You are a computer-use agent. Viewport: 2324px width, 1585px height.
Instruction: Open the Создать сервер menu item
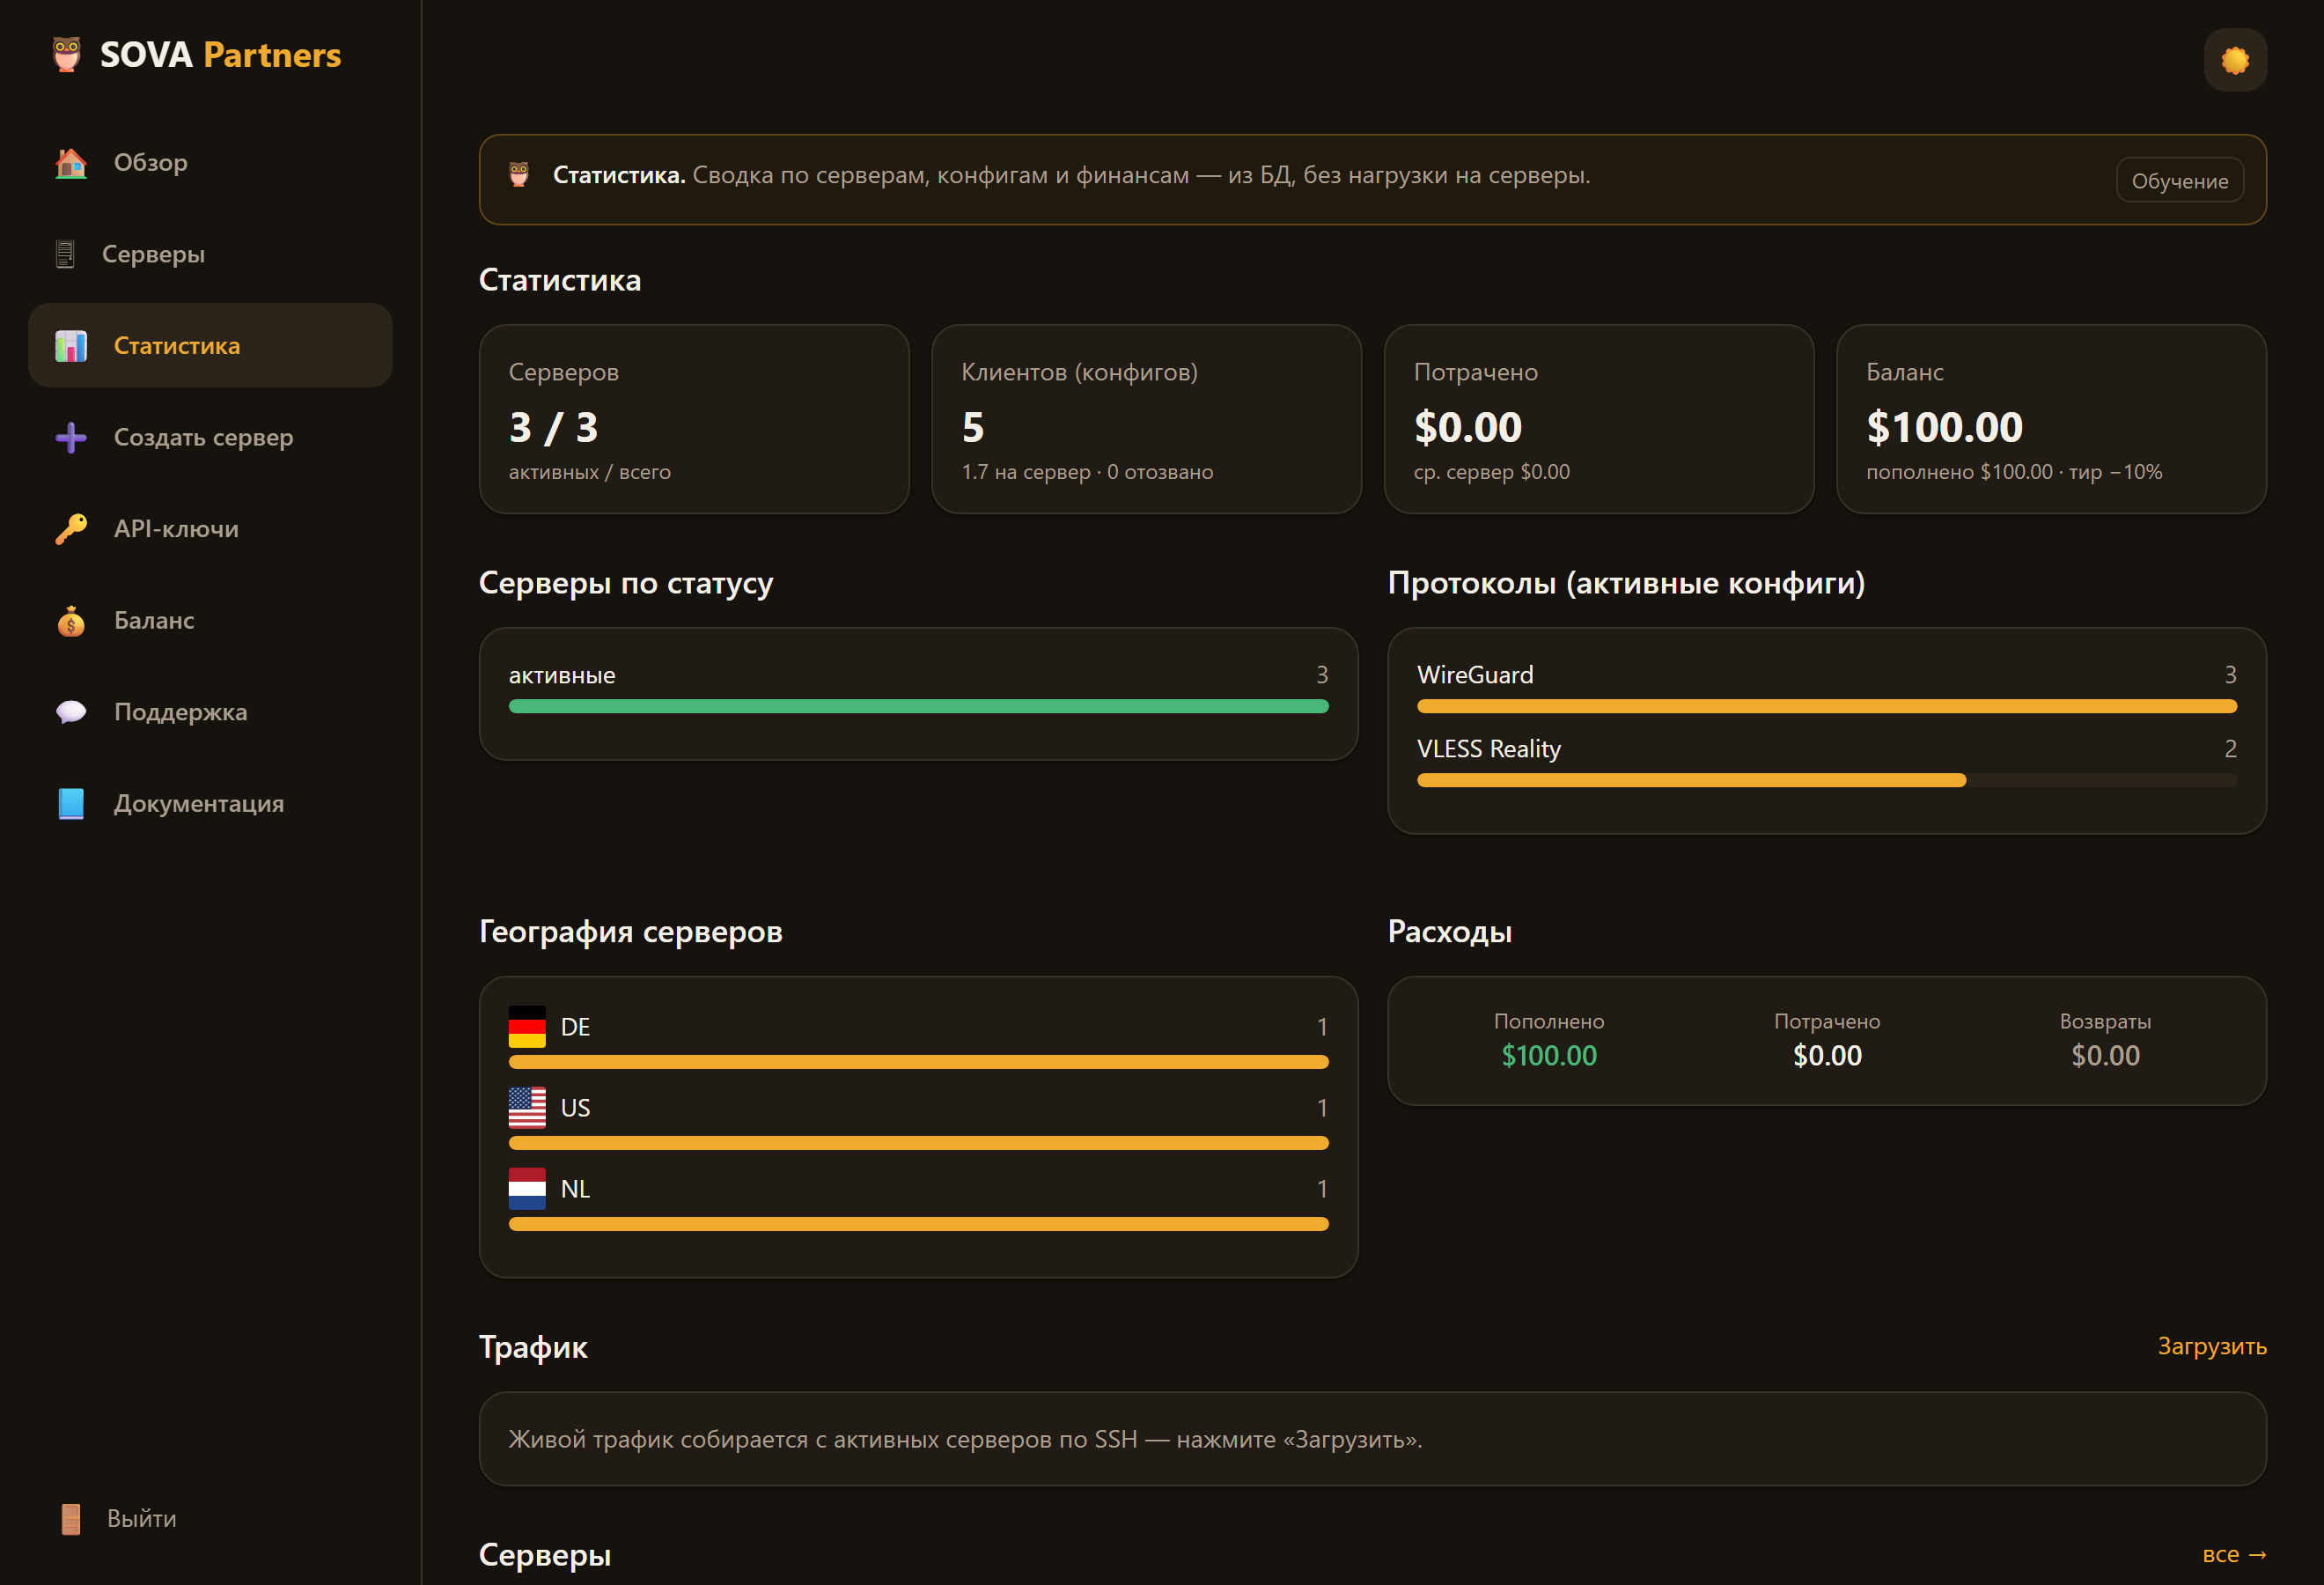pyautogui.click(x=210, y=437)
